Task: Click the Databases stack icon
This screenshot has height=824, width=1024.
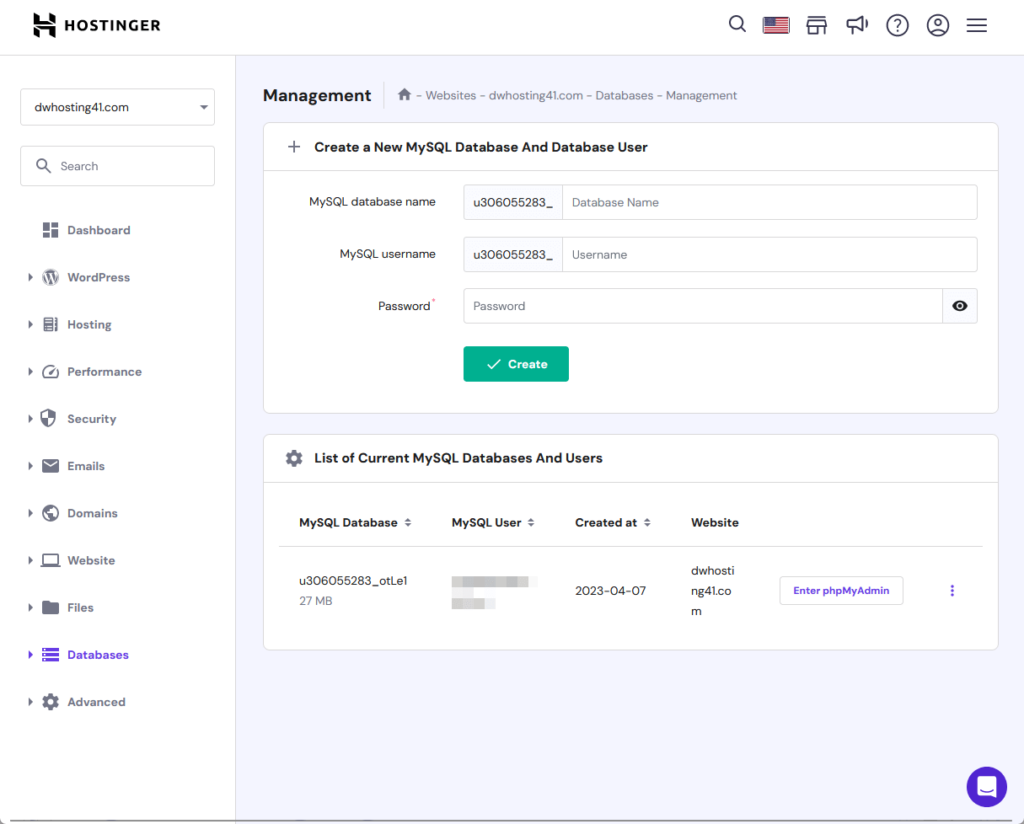Action: (50, 654)
